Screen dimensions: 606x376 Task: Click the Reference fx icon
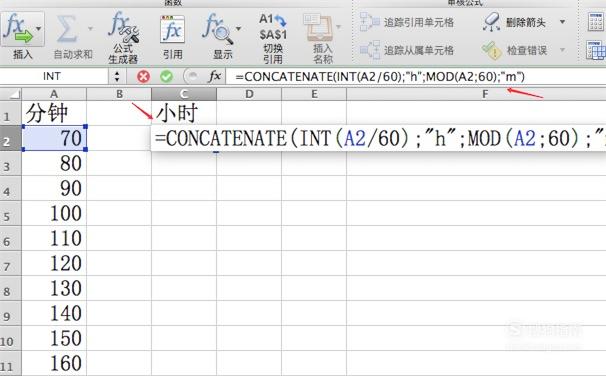click(x=172, y=29)
